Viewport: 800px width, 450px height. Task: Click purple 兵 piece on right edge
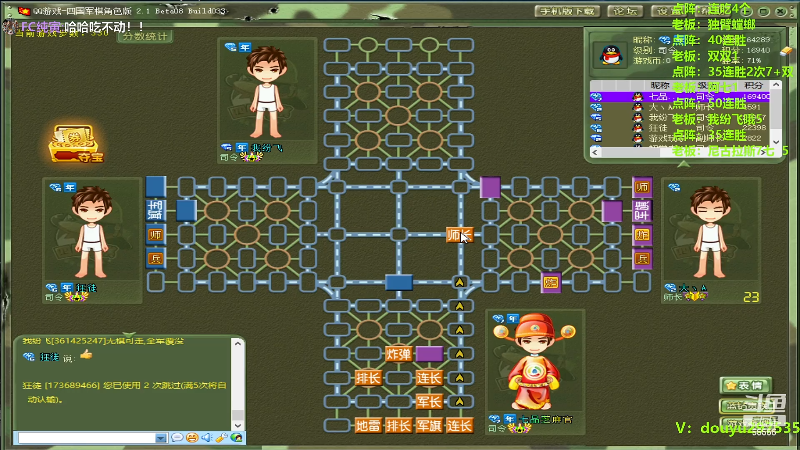pyautogui.click(x=642, y=259)
